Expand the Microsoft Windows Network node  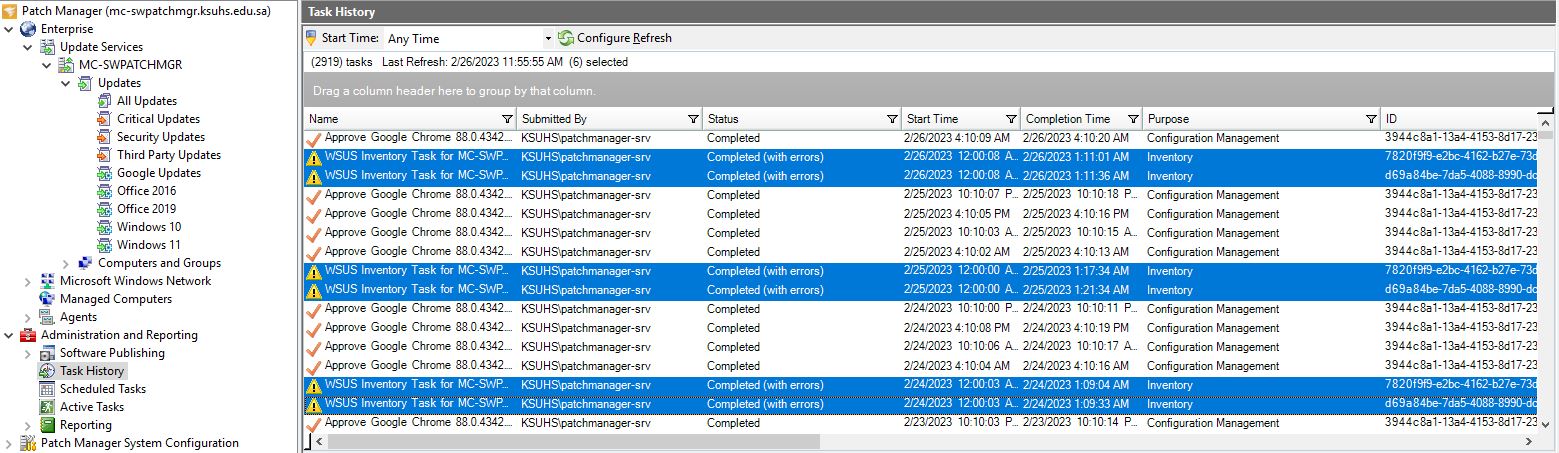(28, 281)
